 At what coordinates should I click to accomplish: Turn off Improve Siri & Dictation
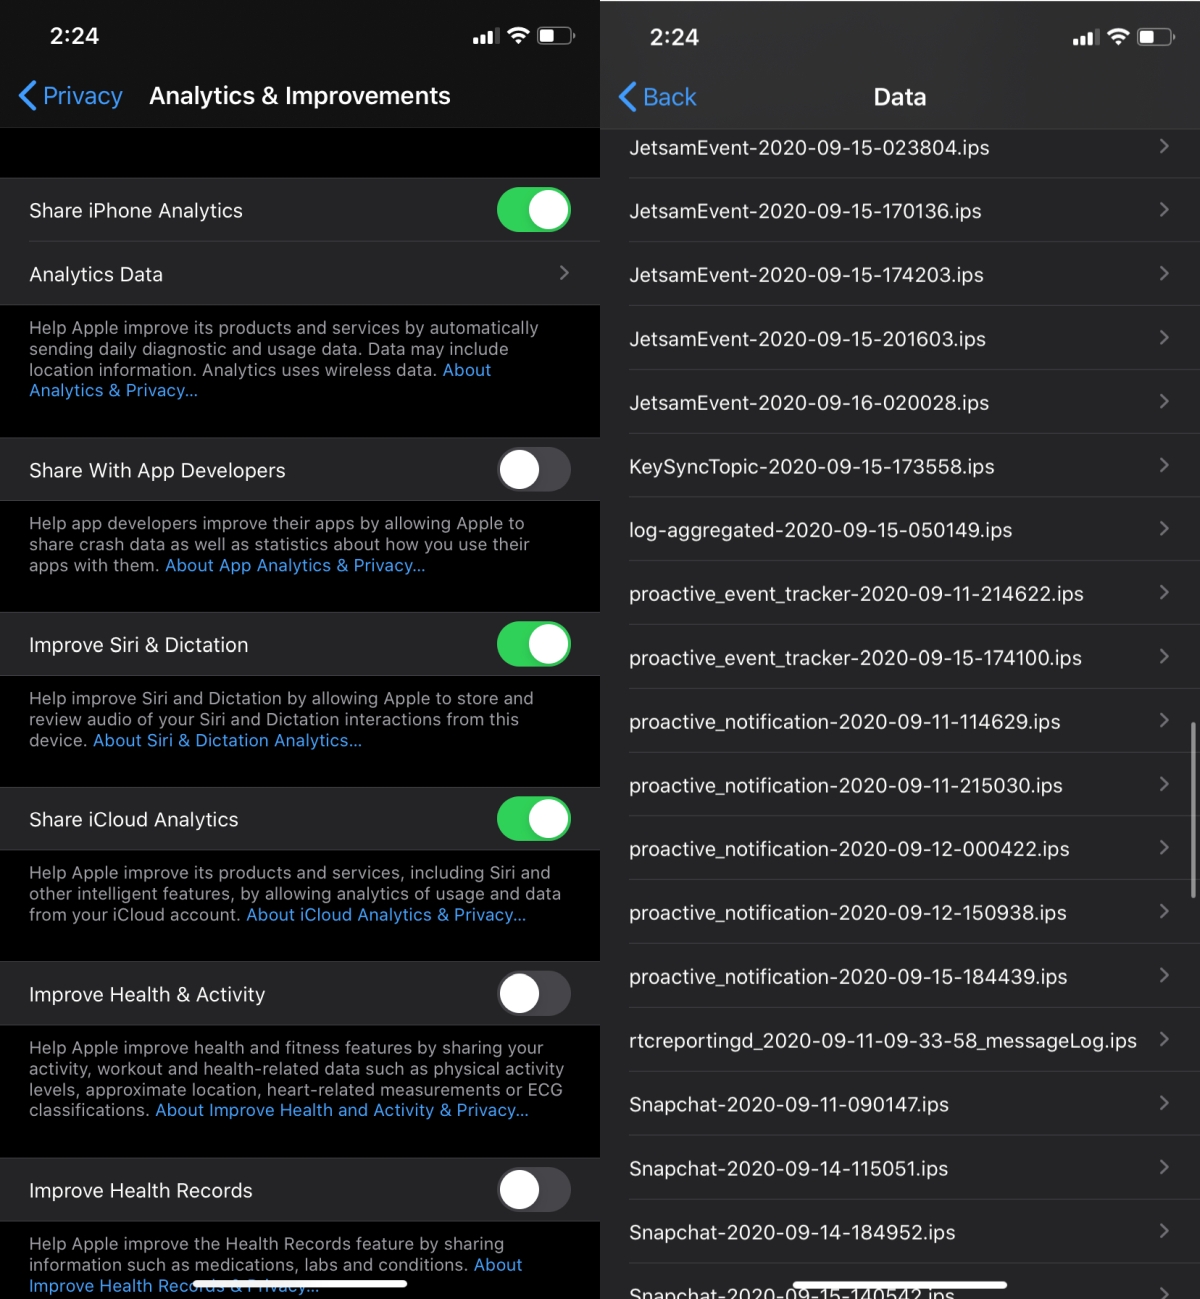pos(534,644)
